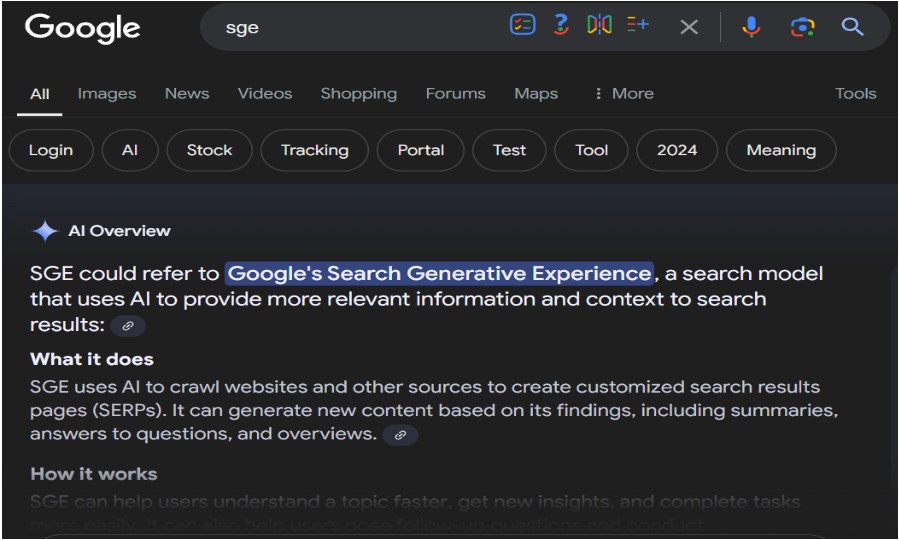The width and height of the screenshot is (899, 540).
Task: Click the green split-compare icon
Action: tap(599, 25)
